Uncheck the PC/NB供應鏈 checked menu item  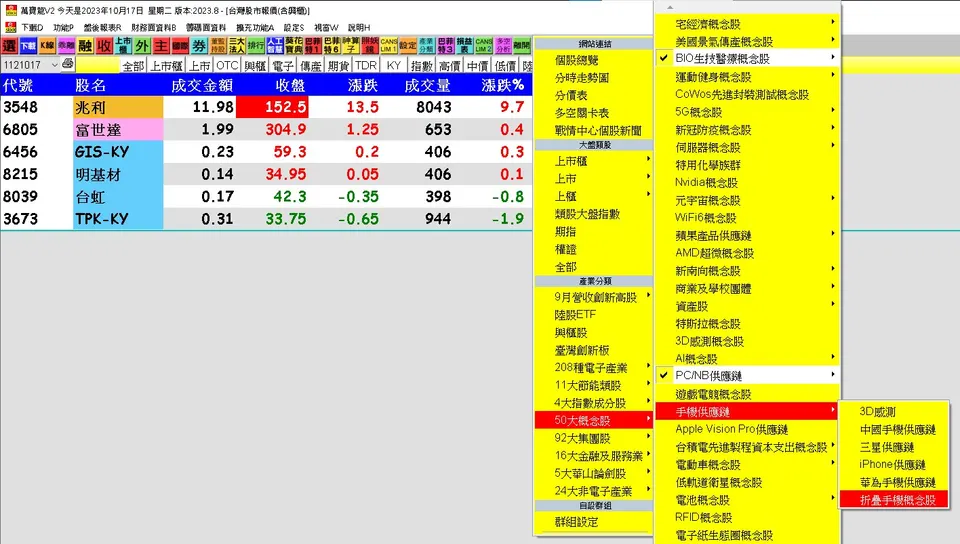pos(748,375)
